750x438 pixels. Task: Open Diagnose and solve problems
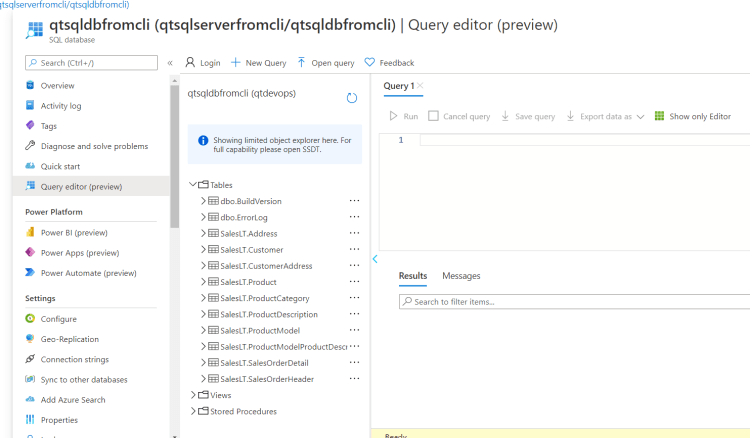[x=87, y=146]
